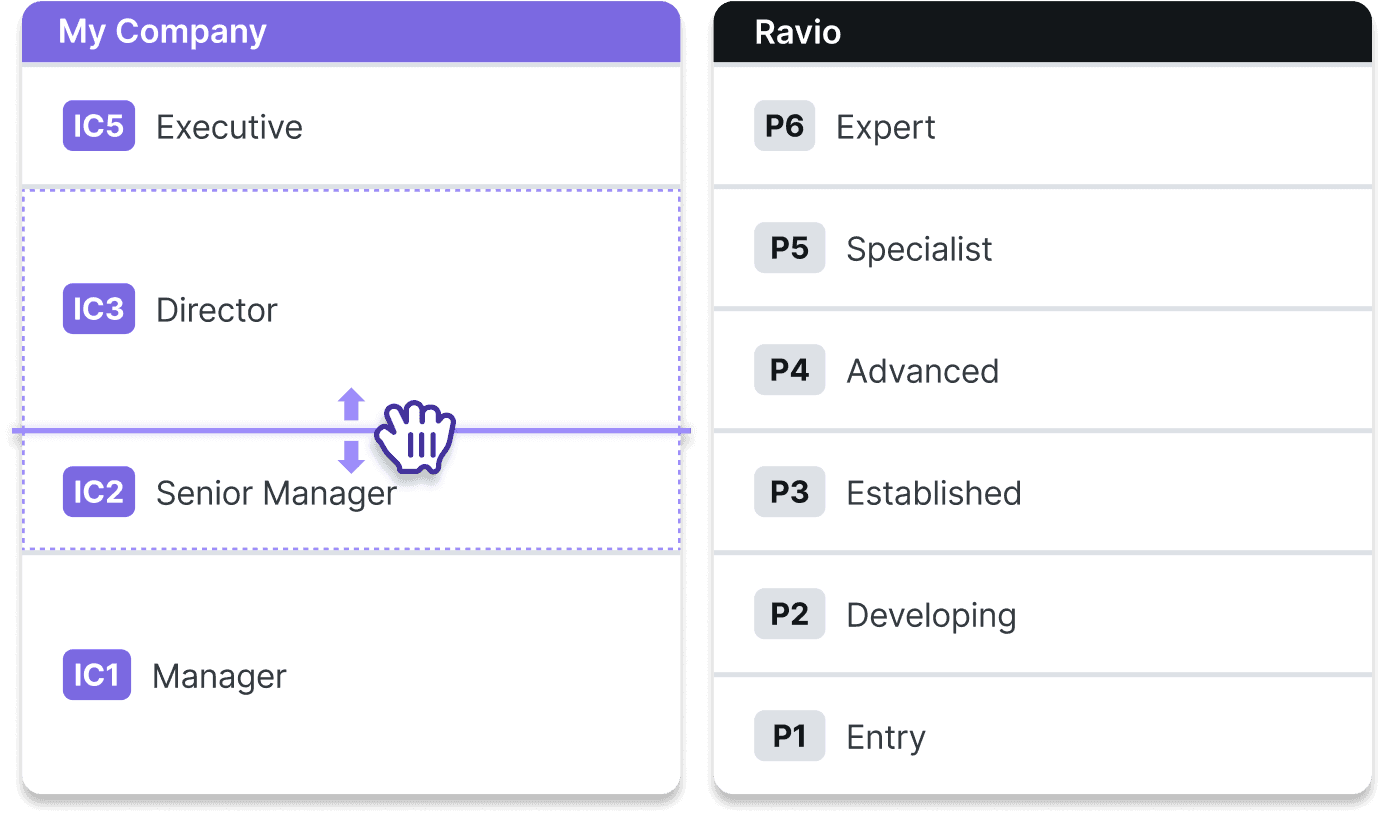Image resolution: width=1382 pixels, height=814 pixels.
Task: Click the IC3 level badge
Action: (98, 309)
